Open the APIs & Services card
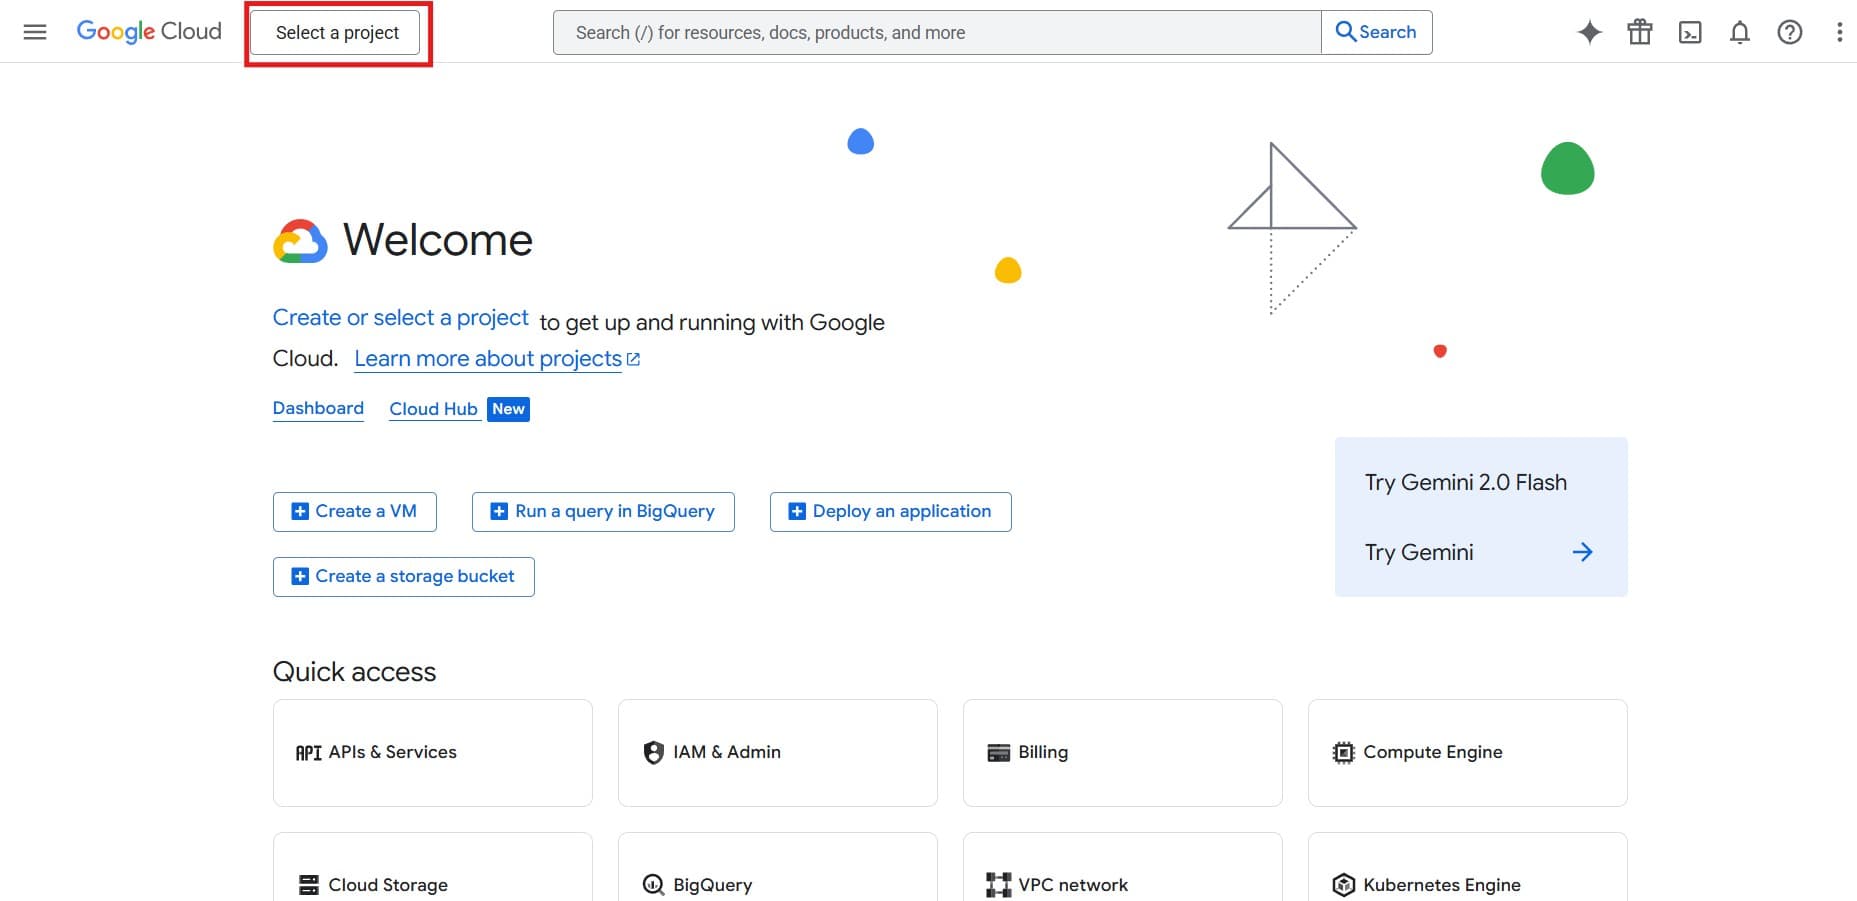This screenshot has width=1857, height=901. (x=433, y=753)
